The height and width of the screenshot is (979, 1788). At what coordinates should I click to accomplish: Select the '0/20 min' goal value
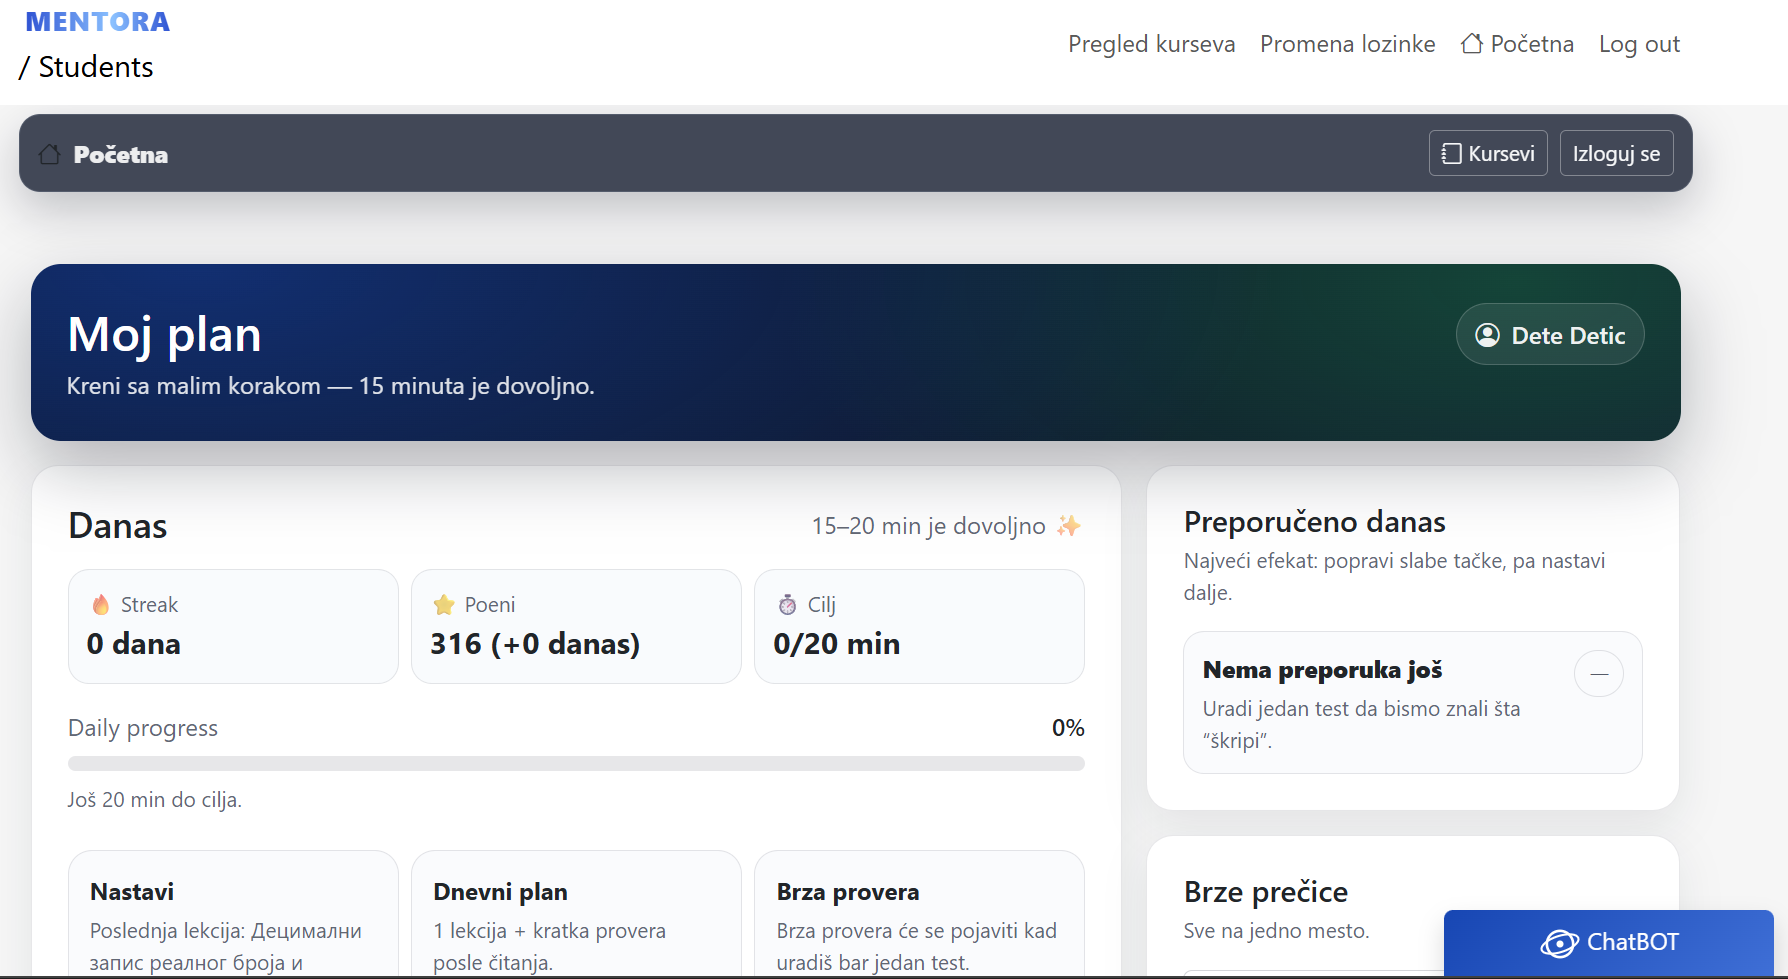836,644
